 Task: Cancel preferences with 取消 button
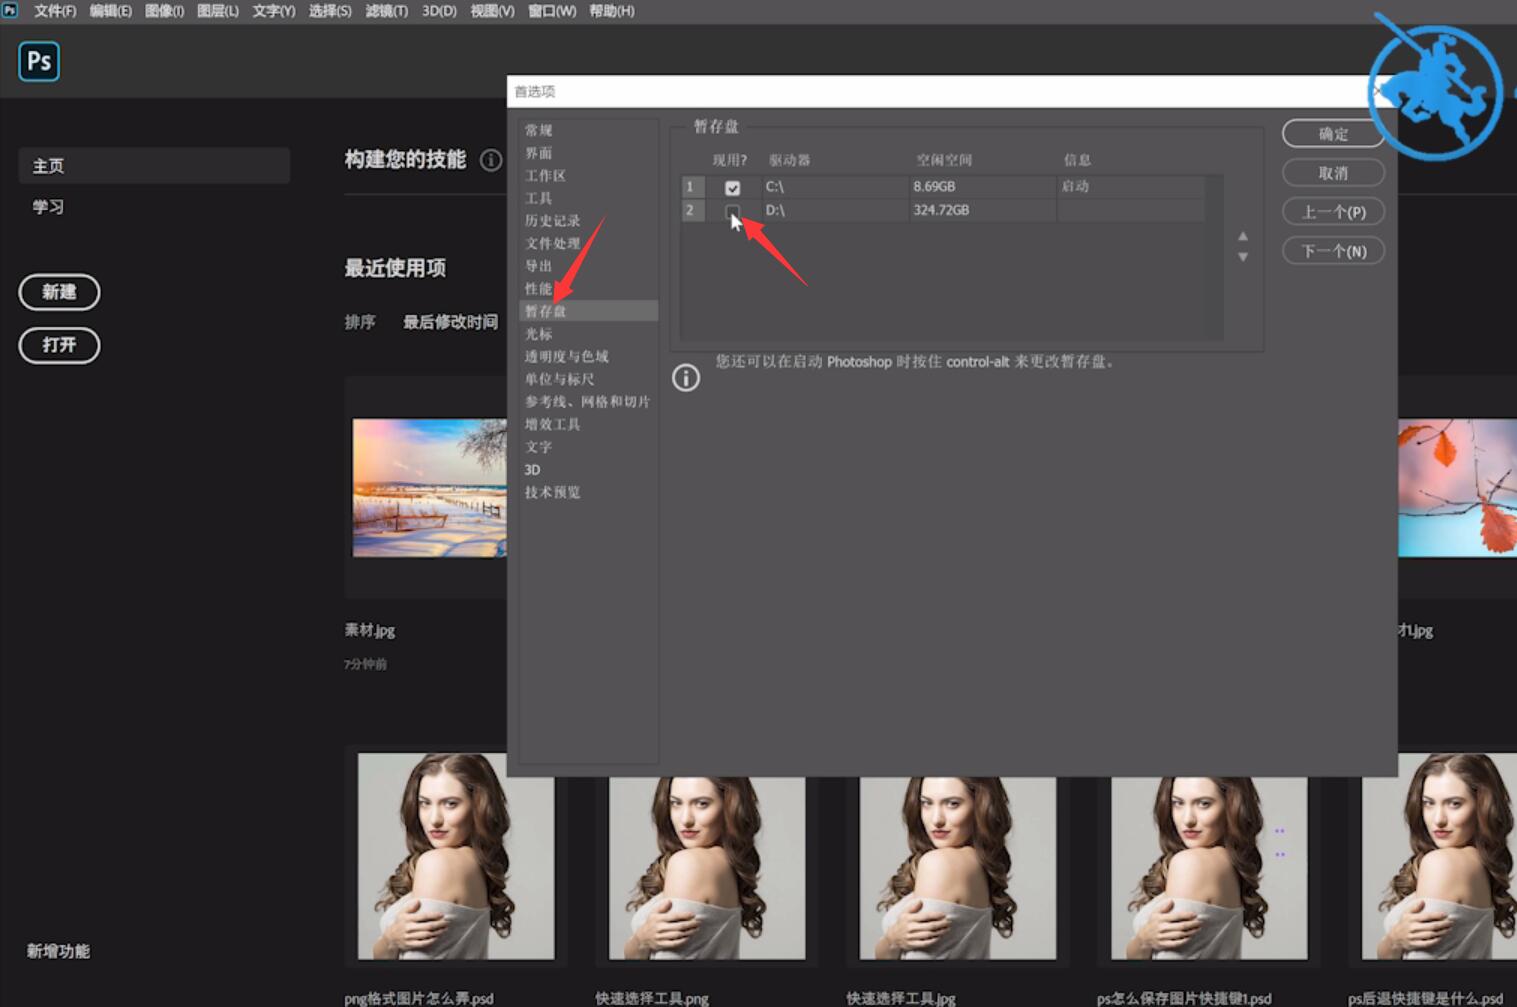[x=1333, y=173]
